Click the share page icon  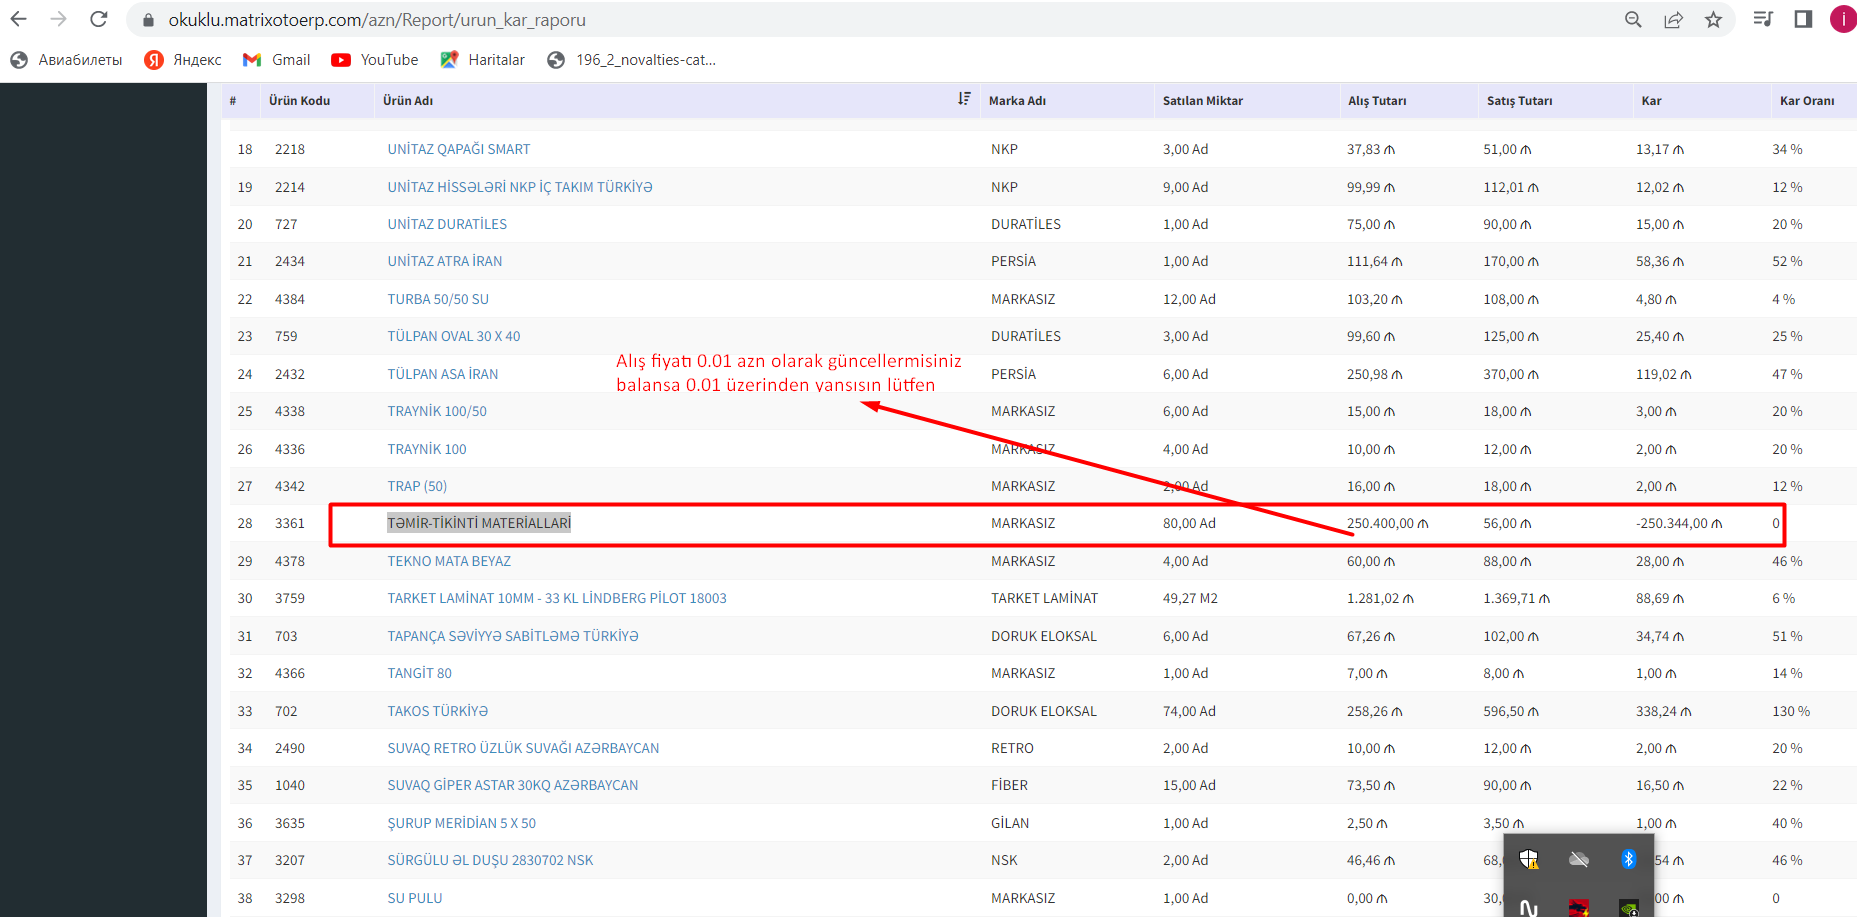(x=1673, y=19)
